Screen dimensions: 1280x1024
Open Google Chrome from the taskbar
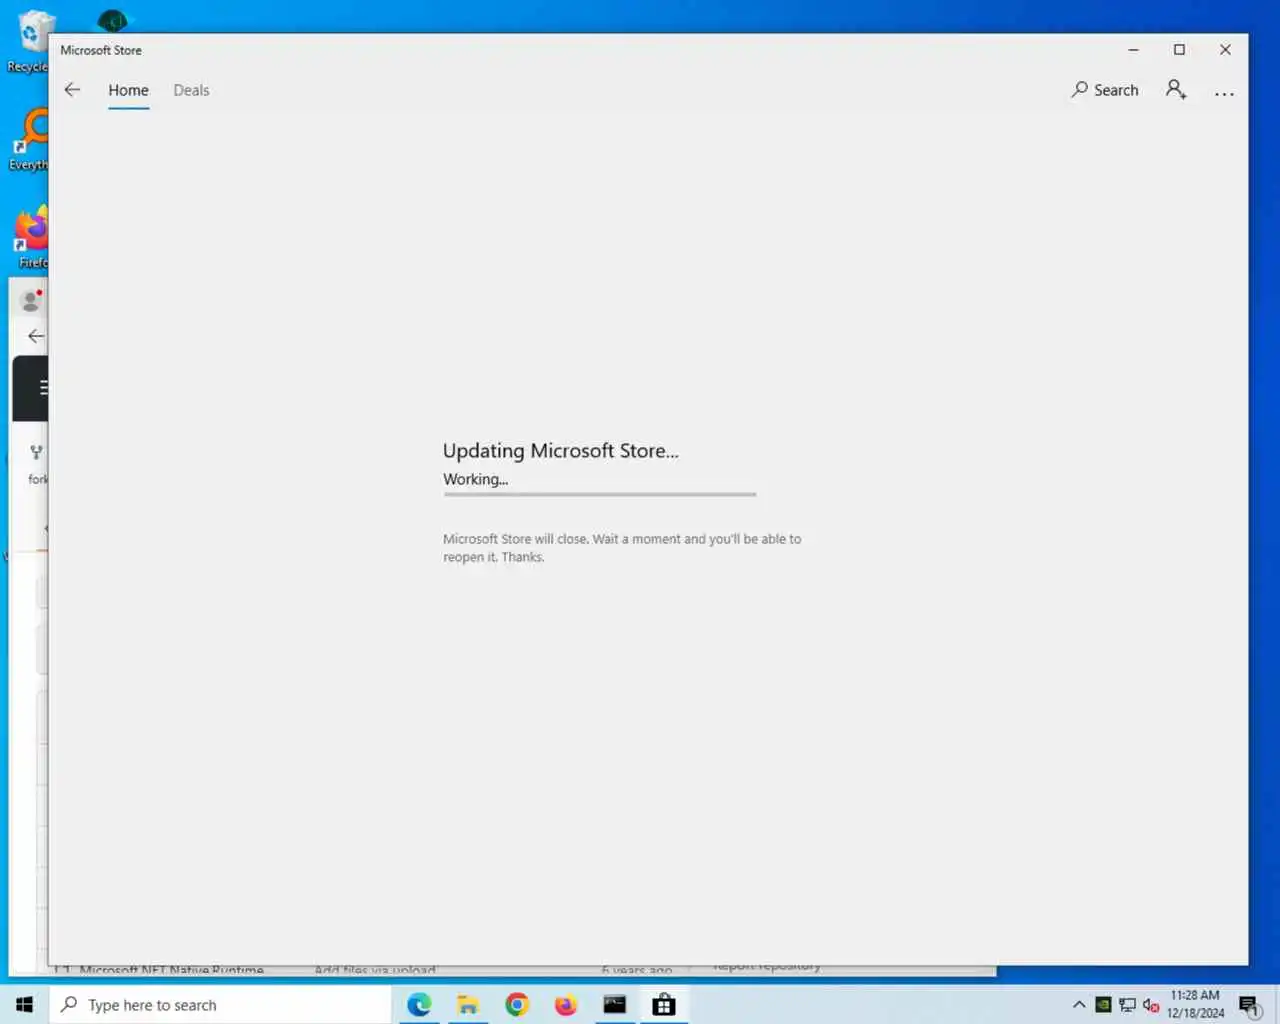click(517, 1005)
